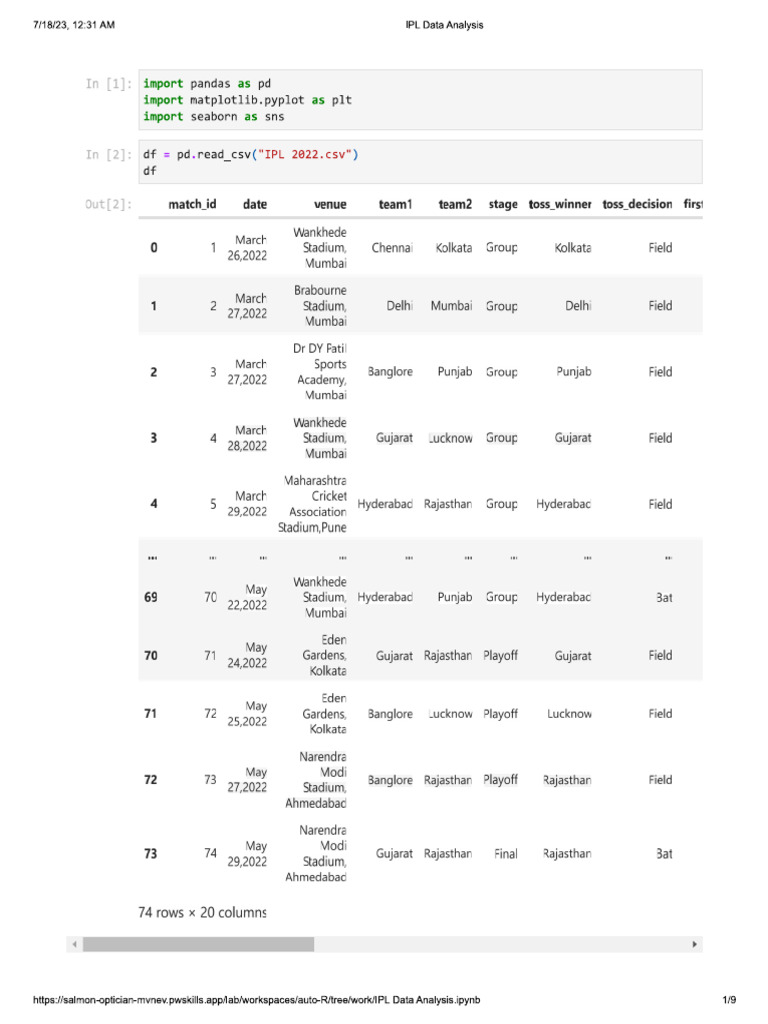Click the ellipsis truncated row marker
768x1024 pixels.
(152, 558)
